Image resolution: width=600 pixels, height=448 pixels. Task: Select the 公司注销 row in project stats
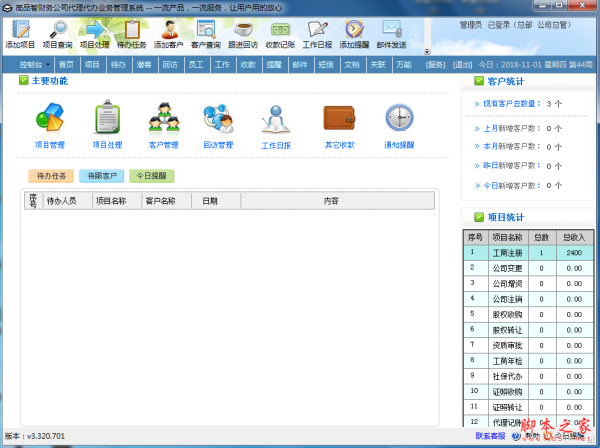pyautogui.click(x=528, y=299)
